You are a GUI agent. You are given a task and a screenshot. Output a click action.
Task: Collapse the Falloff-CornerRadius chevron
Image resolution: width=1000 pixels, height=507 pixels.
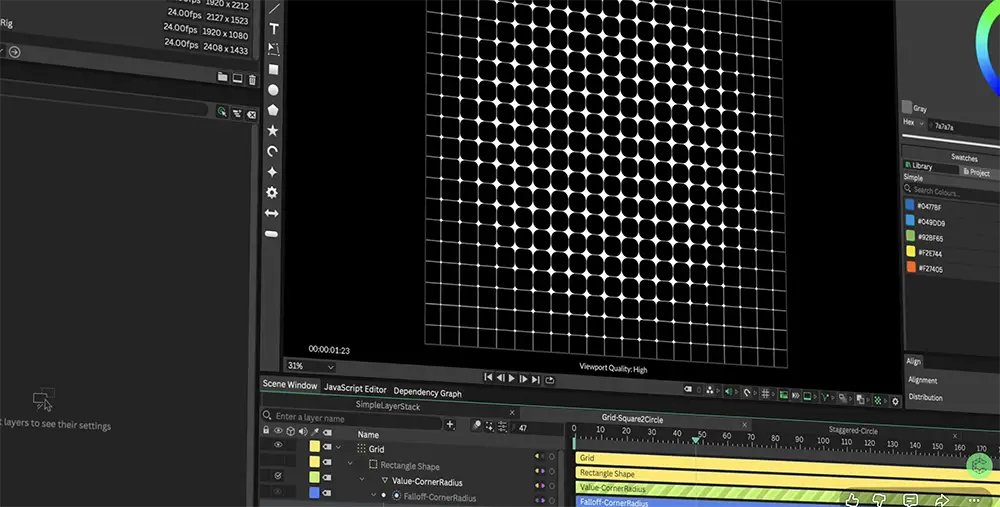374,494
